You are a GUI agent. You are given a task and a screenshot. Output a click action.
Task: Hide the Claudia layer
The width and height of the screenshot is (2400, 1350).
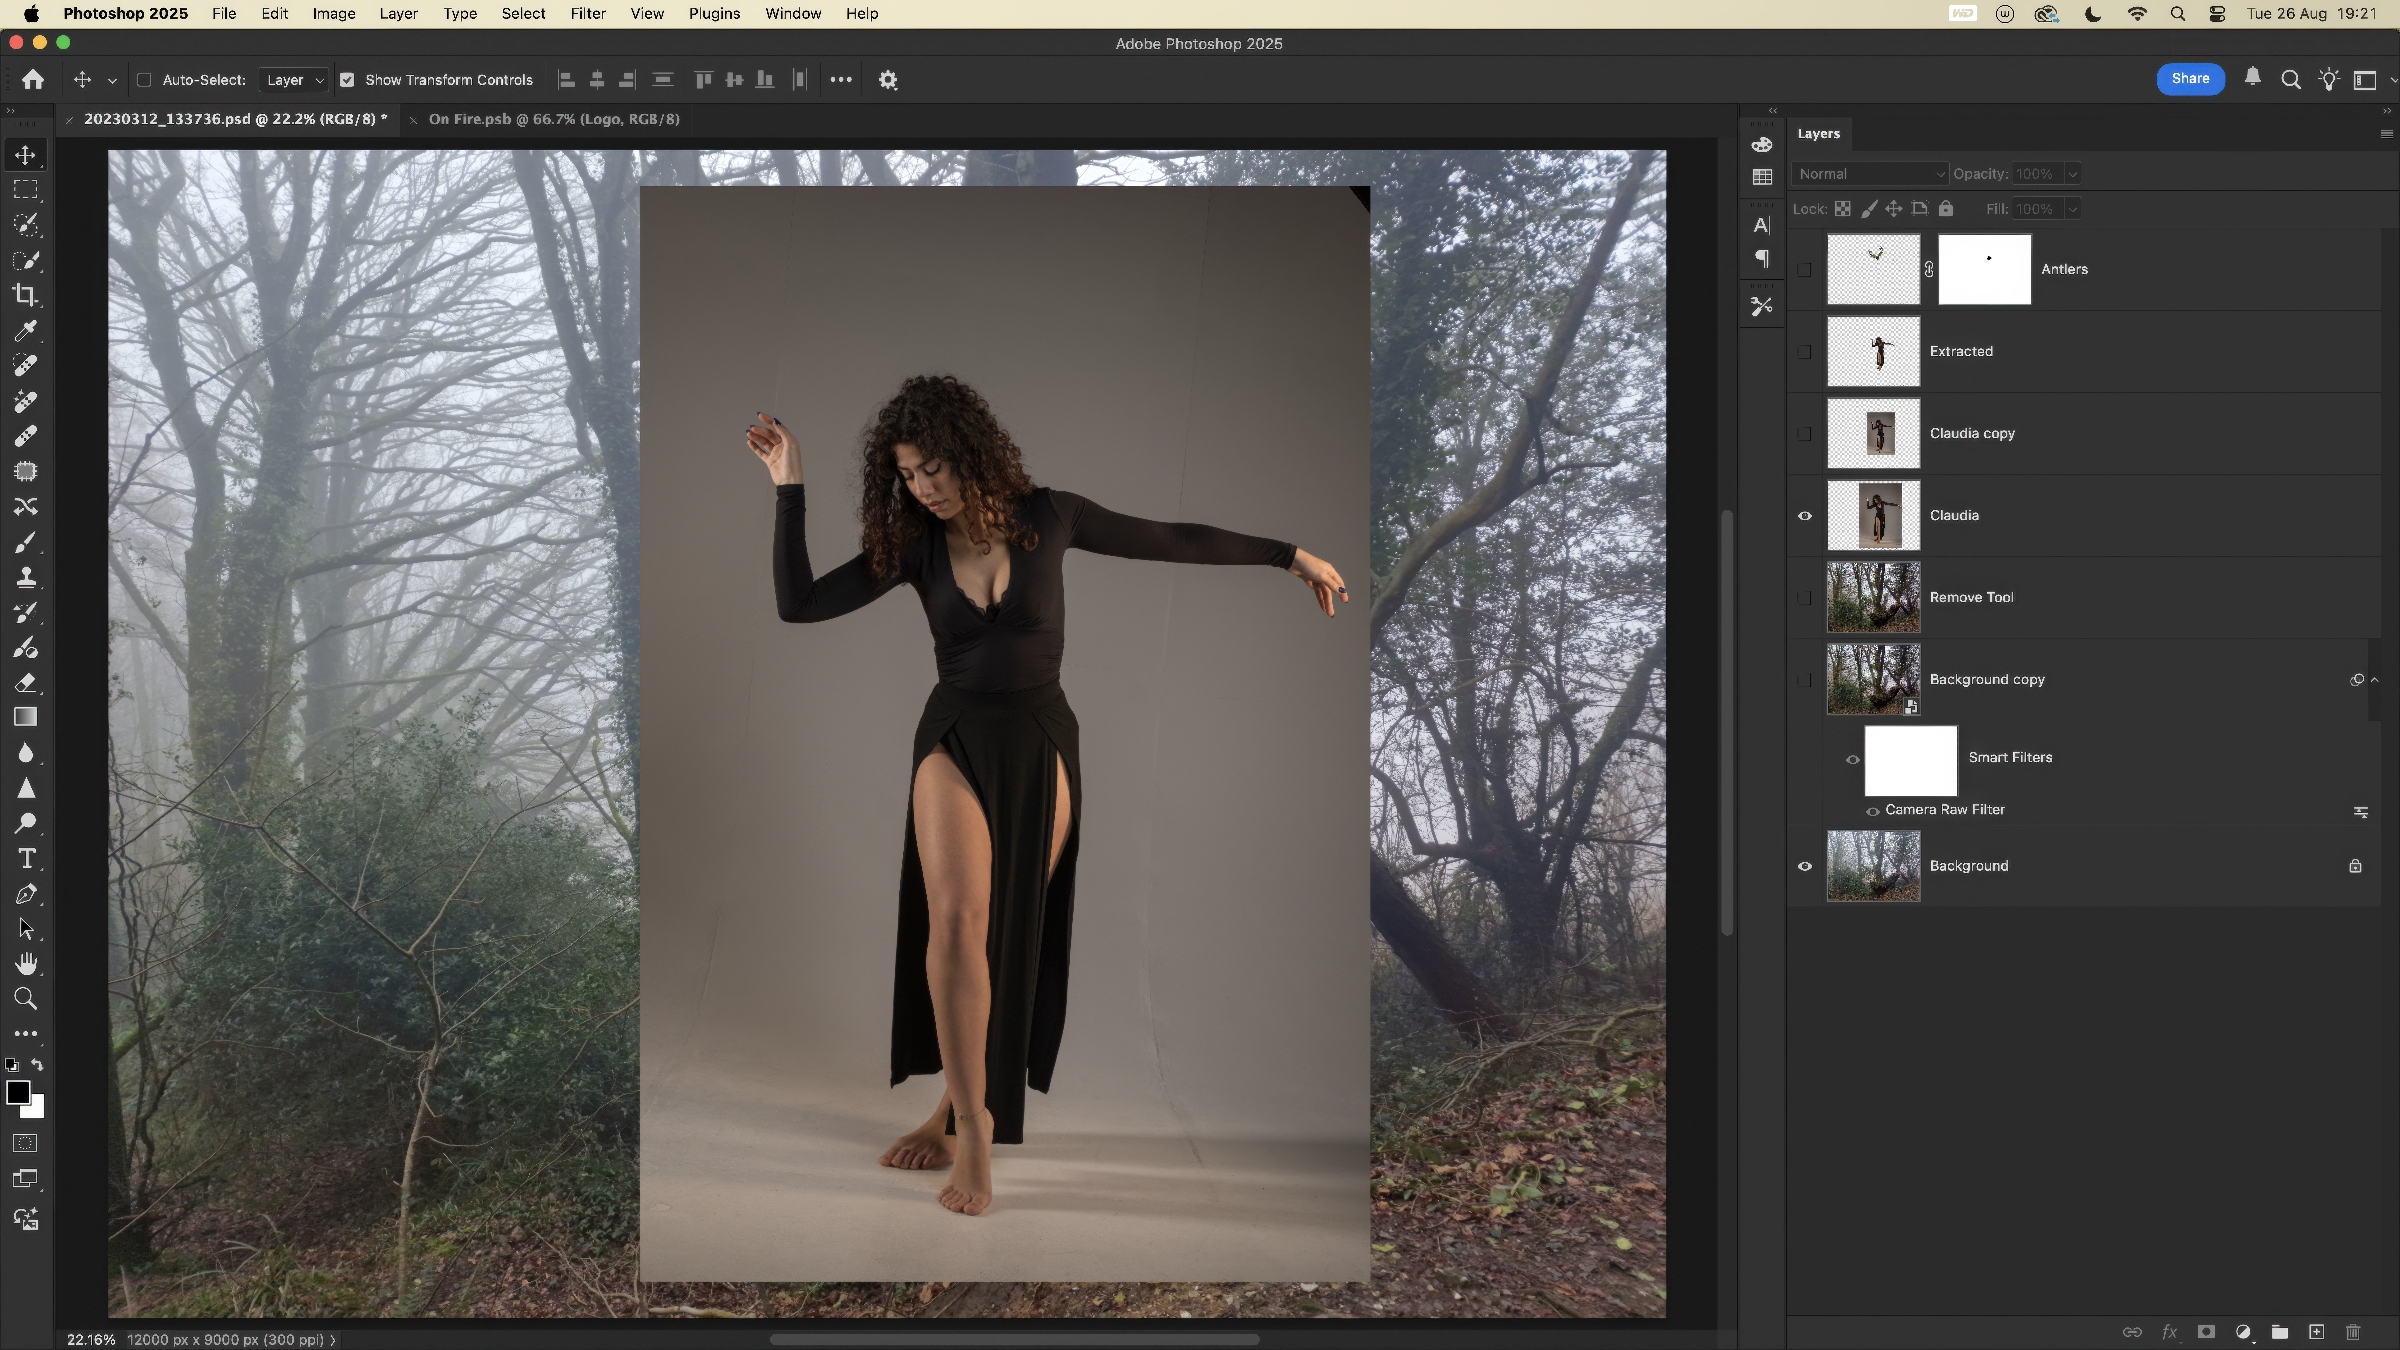1805,516
